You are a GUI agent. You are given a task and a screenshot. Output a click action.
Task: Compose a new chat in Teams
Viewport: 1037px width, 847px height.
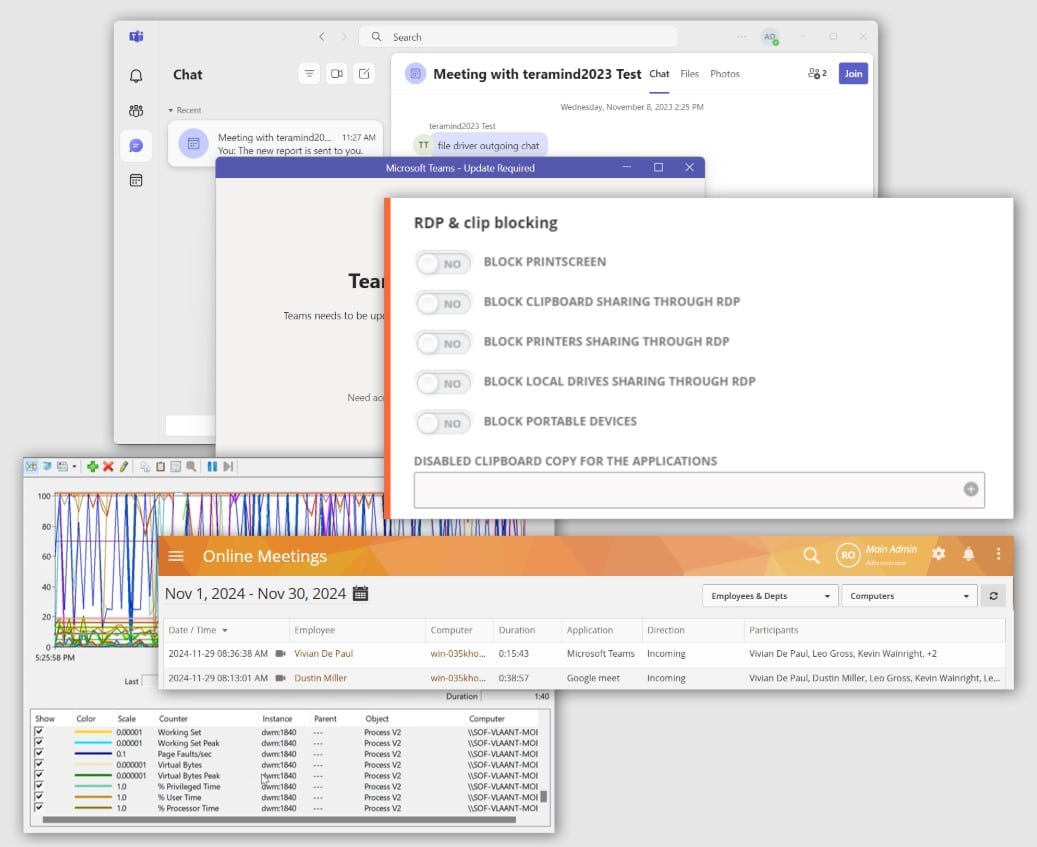tap(364, 73)
